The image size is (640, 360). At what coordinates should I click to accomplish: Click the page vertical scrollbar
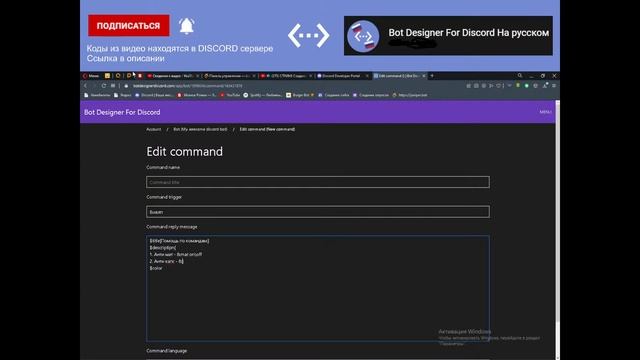tap(558, 212)
